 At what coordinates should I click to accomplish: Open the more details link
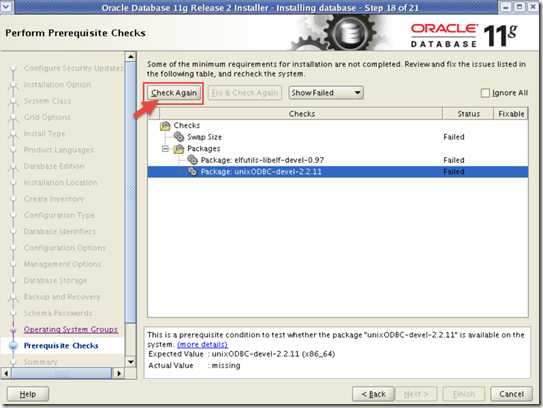pyautogui.click(x=203, y=345)
